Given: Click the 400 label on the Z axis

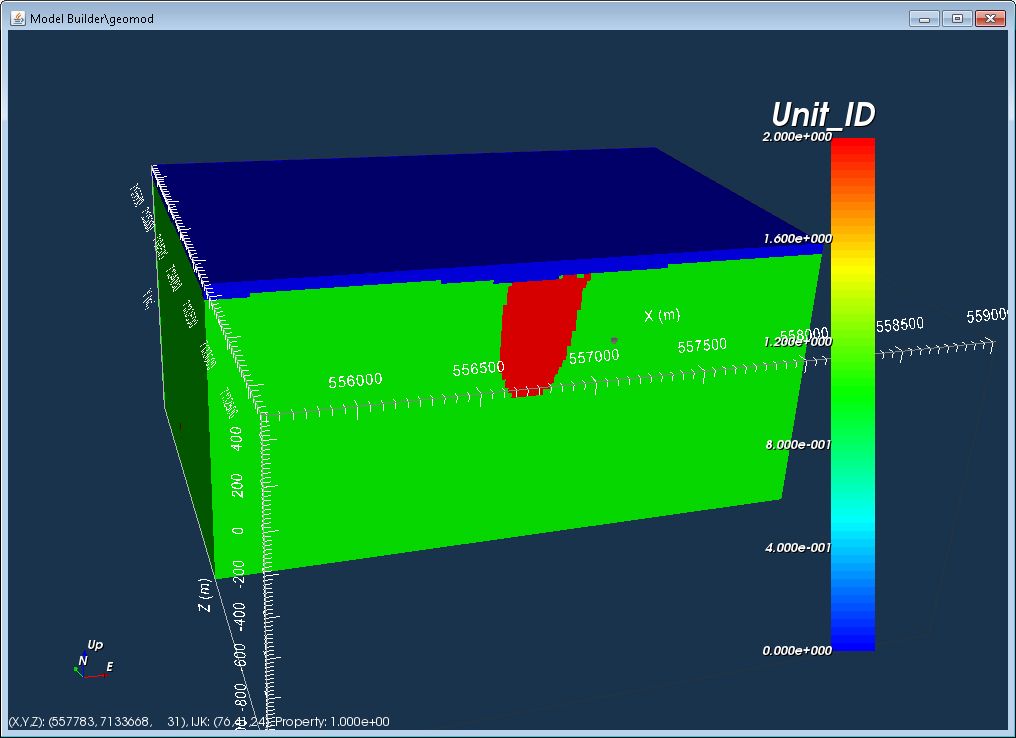Looking at the screenshot, I should (x=237, y=439).
